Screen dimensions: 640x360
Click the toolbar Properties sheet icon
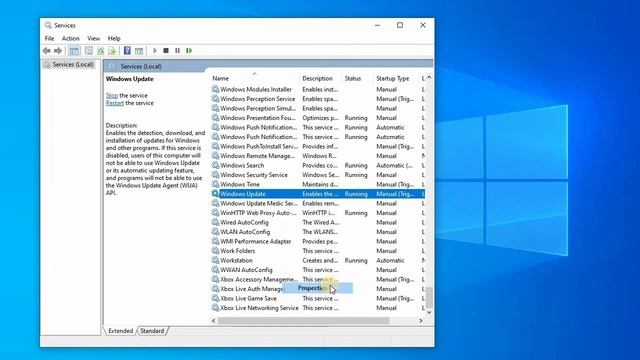tap(89, 51)
